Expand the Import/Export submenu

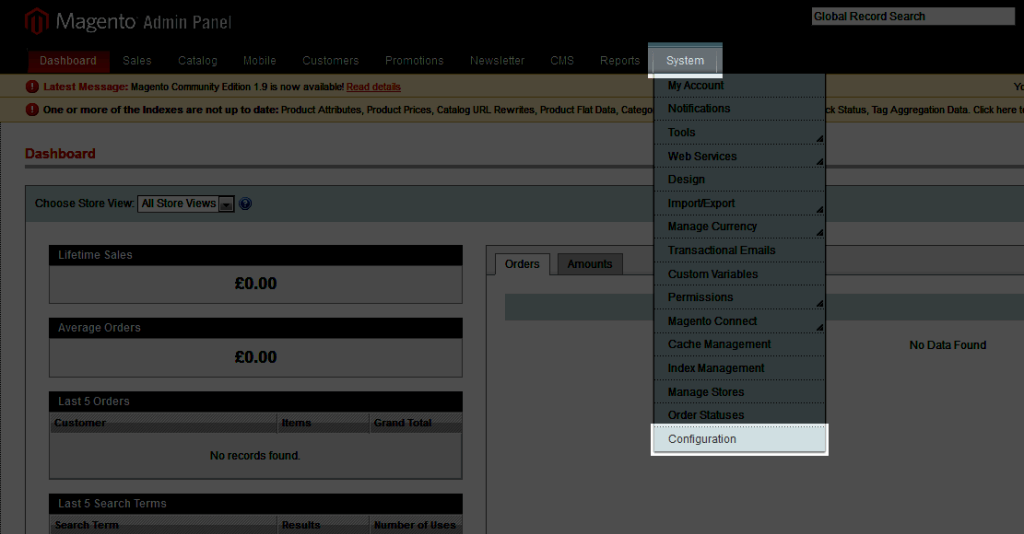pos(739,203)
